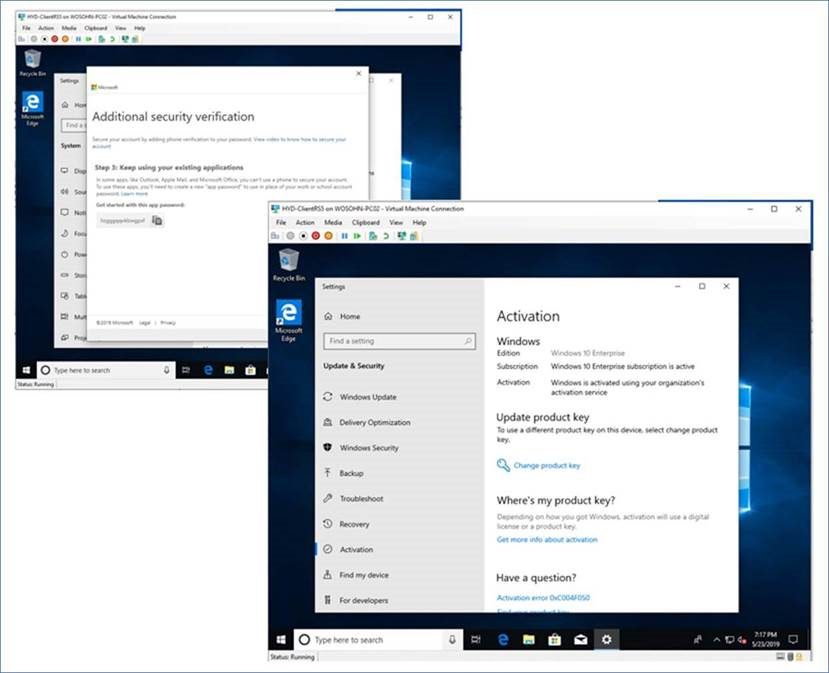Viewport: 829px width, 673px height.
Task: Open Clipboard menu in HVD-ClientRS5 window
Action: click(x=95, y=28)
